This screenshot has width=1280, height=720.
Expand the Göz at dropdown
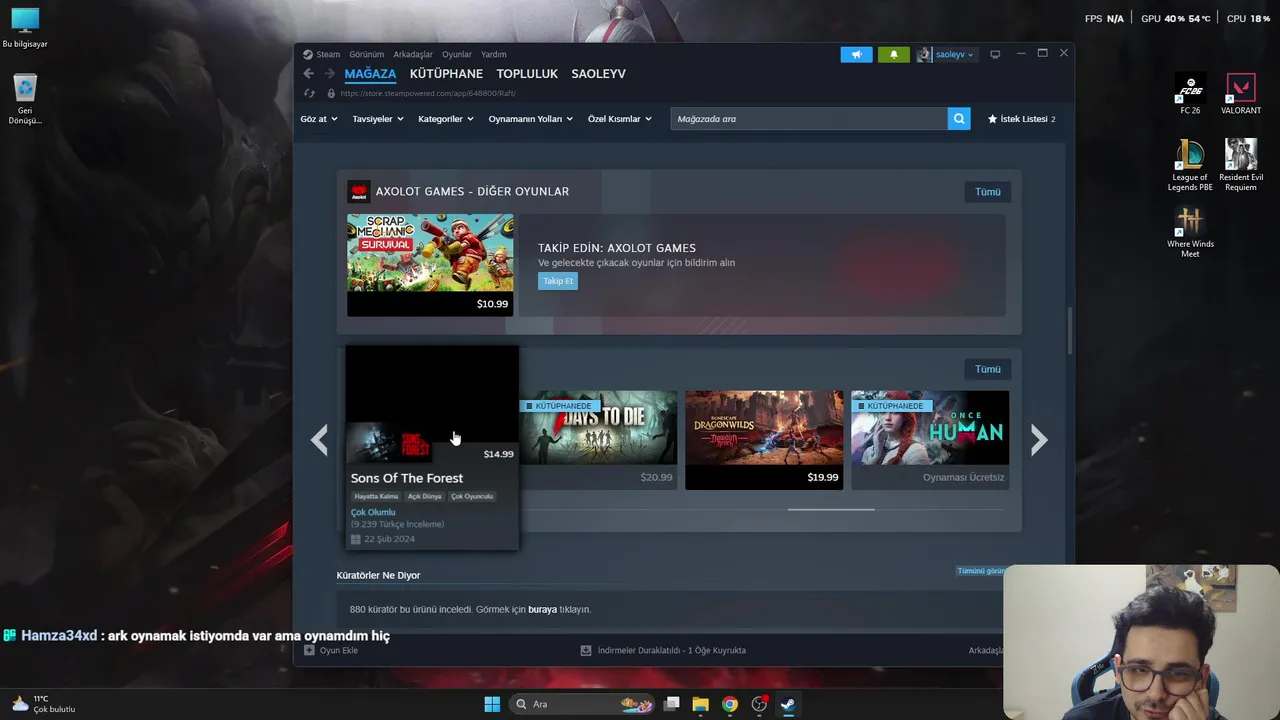tap(319, 119)
